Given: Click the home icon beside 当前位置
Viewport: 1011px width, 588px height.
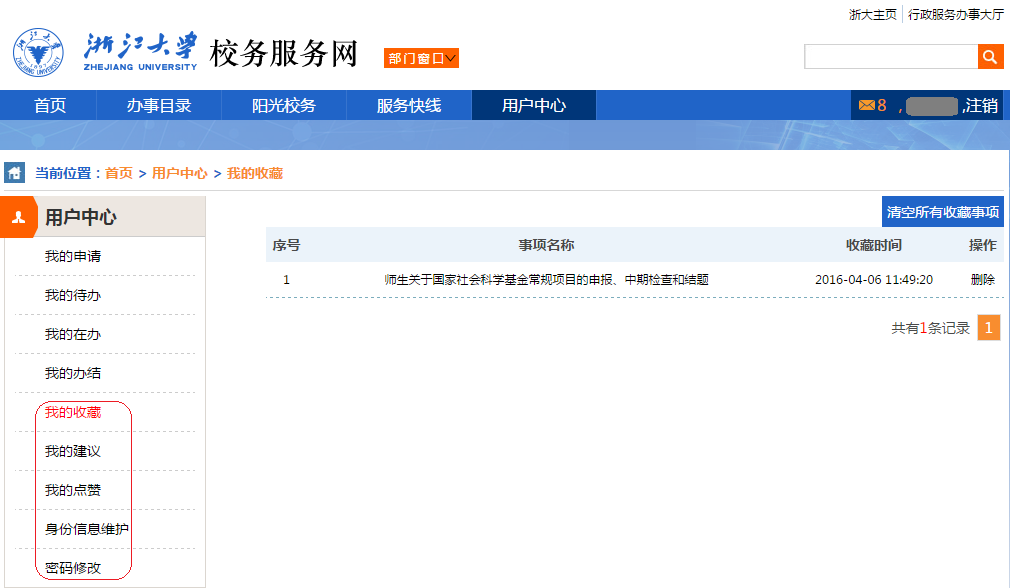Looking at the screenshot, I should pyautogui.click(x=15, y=173).
